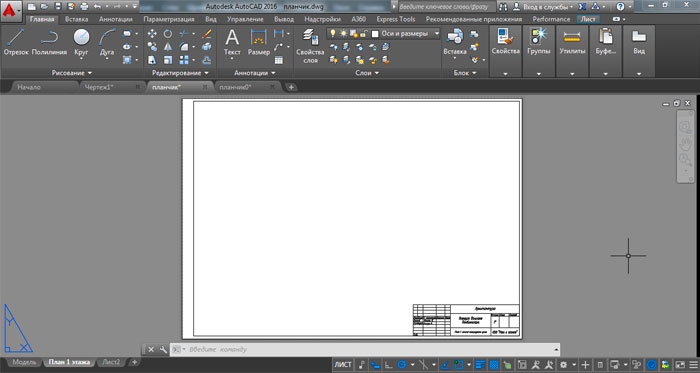Toggle ЛИСТ paper space button
Screen dimensions: 700x373
[x=343, y=365]
